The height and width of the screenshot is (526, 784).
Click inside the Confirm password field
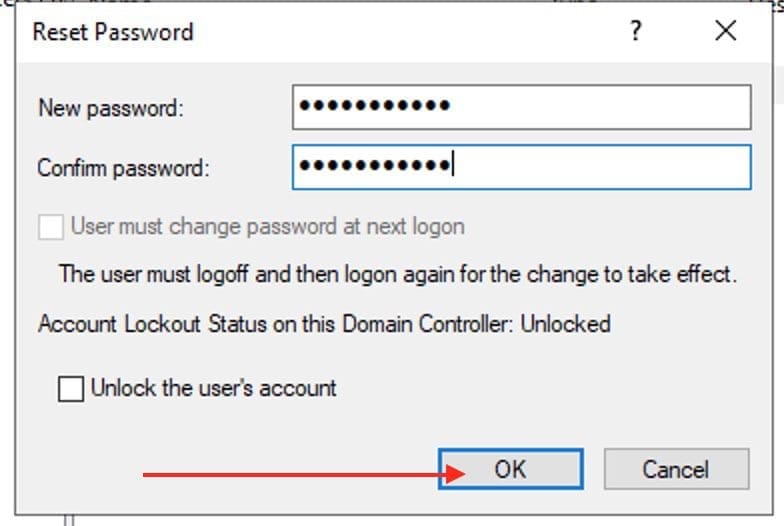(x=600, y=167)
